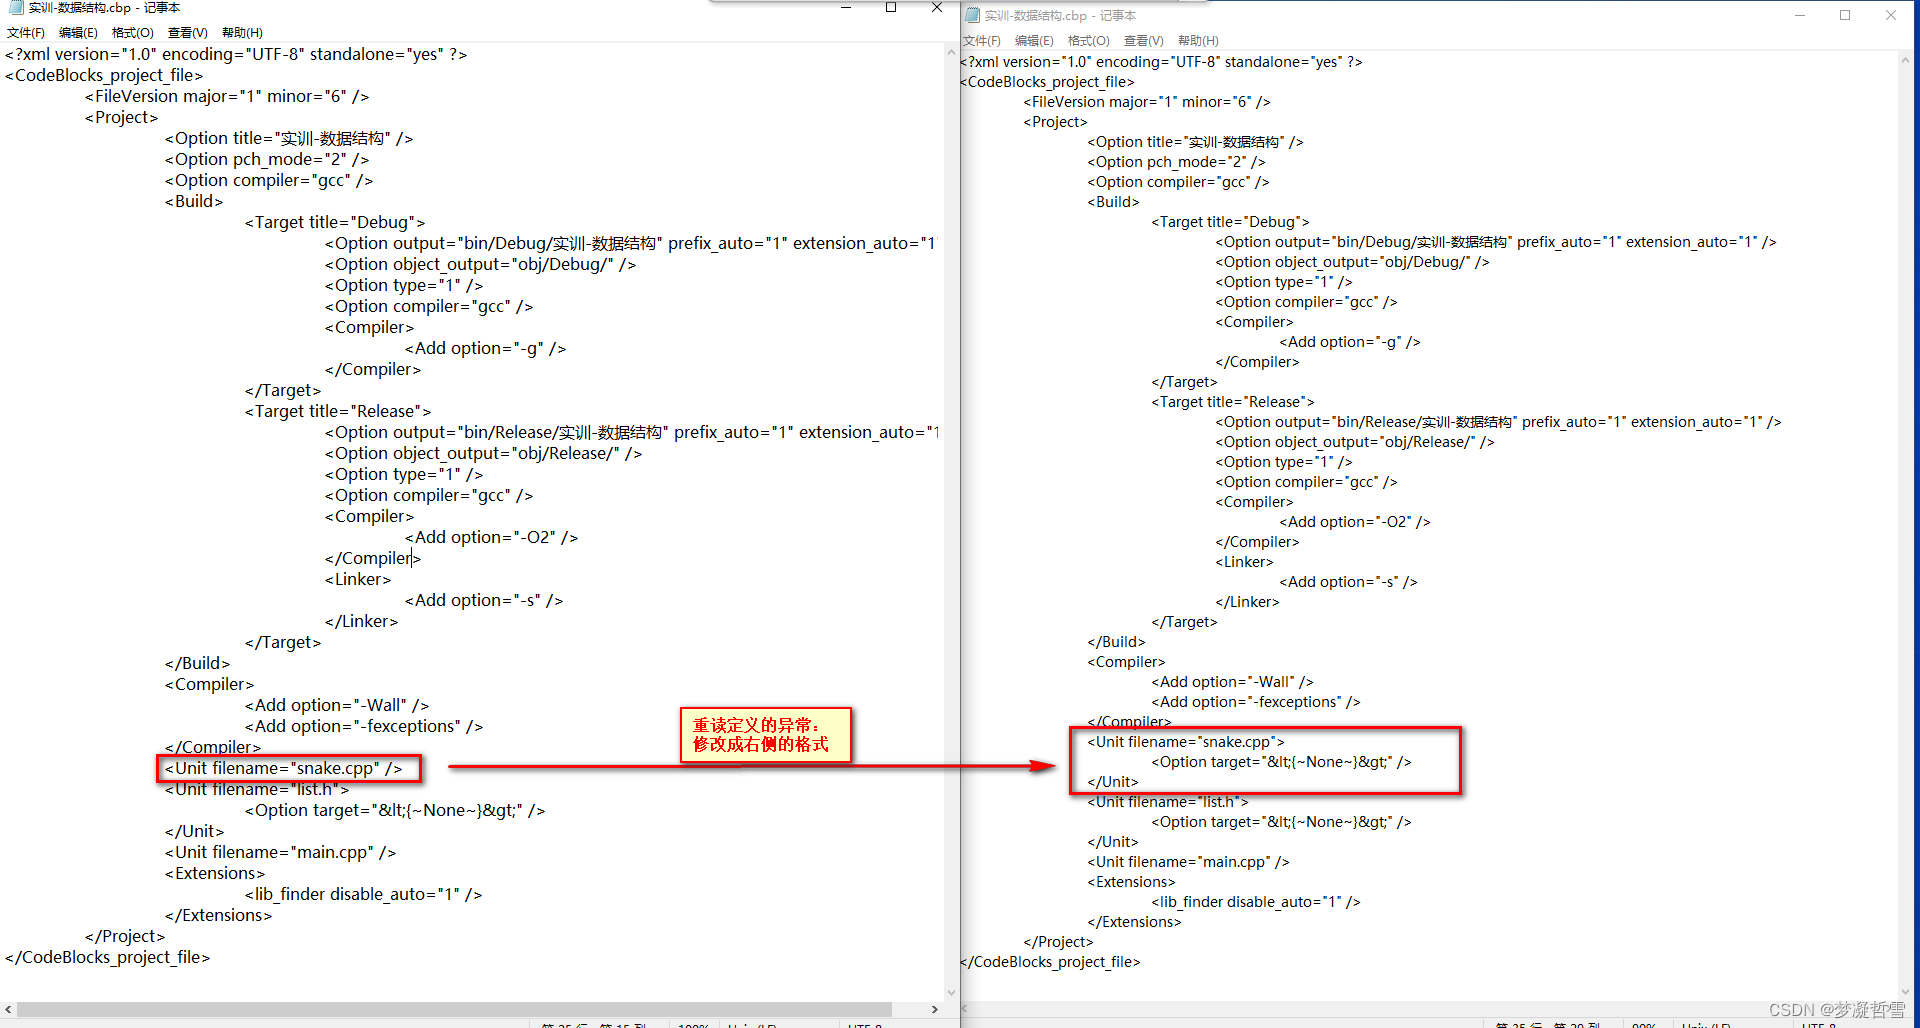Click the left window title text 实训-数据结构.cbp
Viewport: 1920px width, 1028px height.
pos(79,8)
